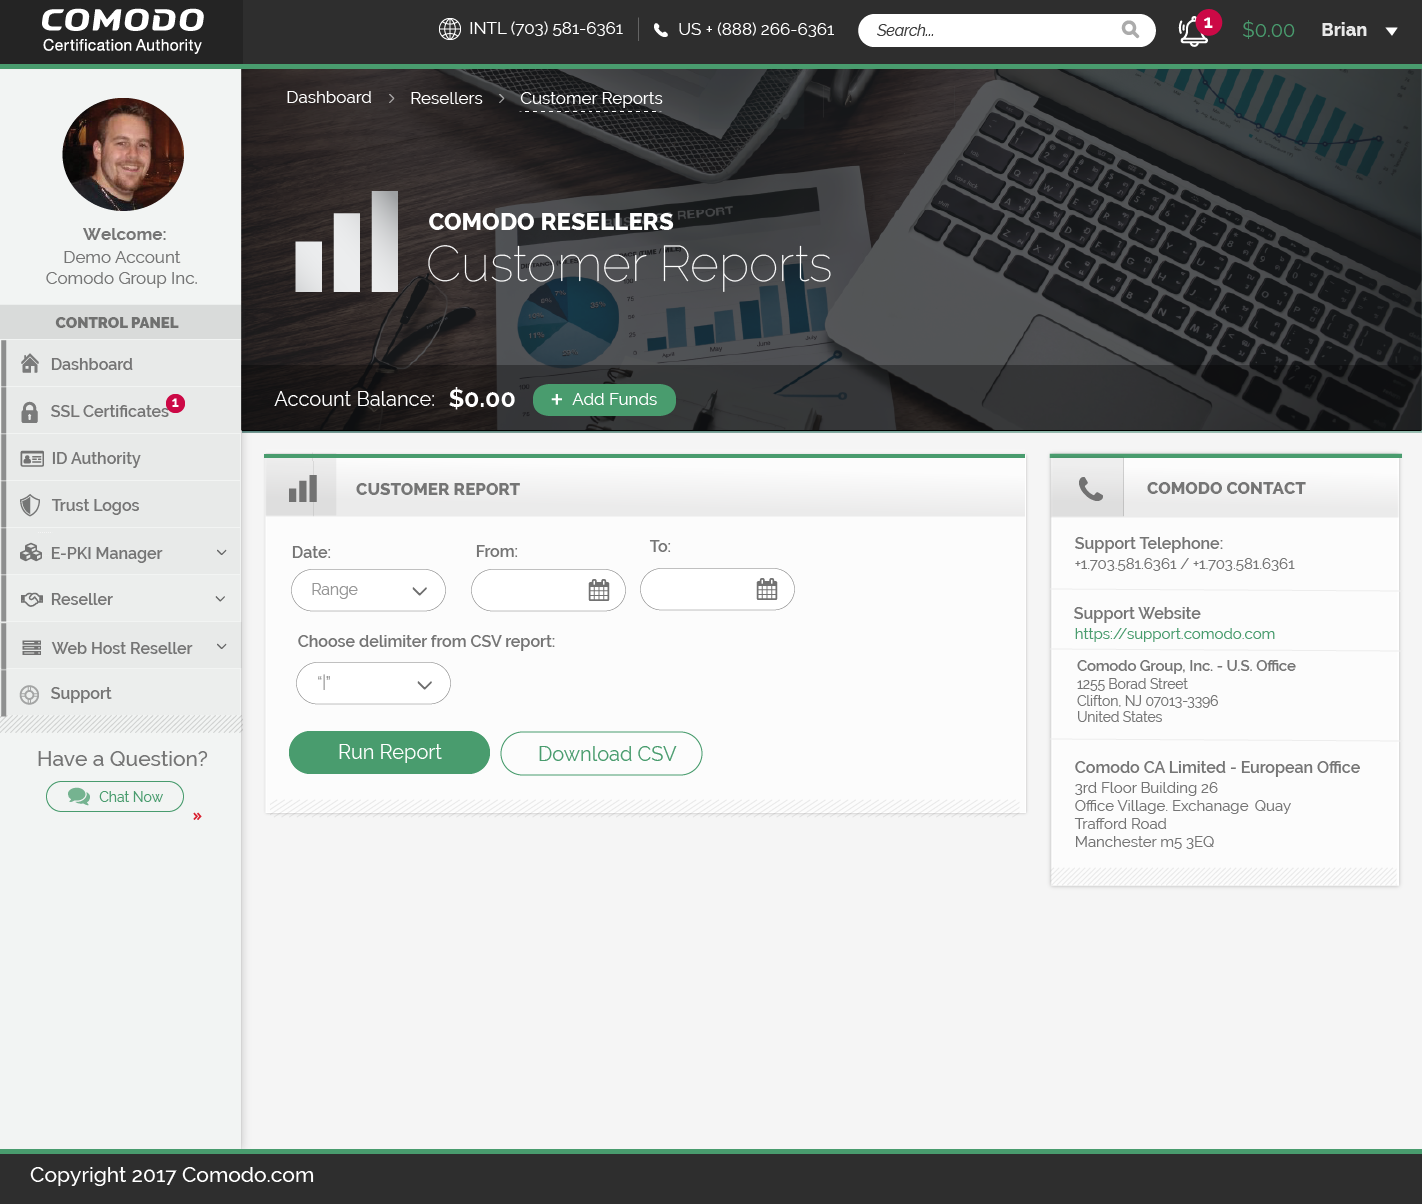The width and height of the screenshot is (1422, 1204).
Task: Open the From date calendar icon
Action: [x=599, y=590]
